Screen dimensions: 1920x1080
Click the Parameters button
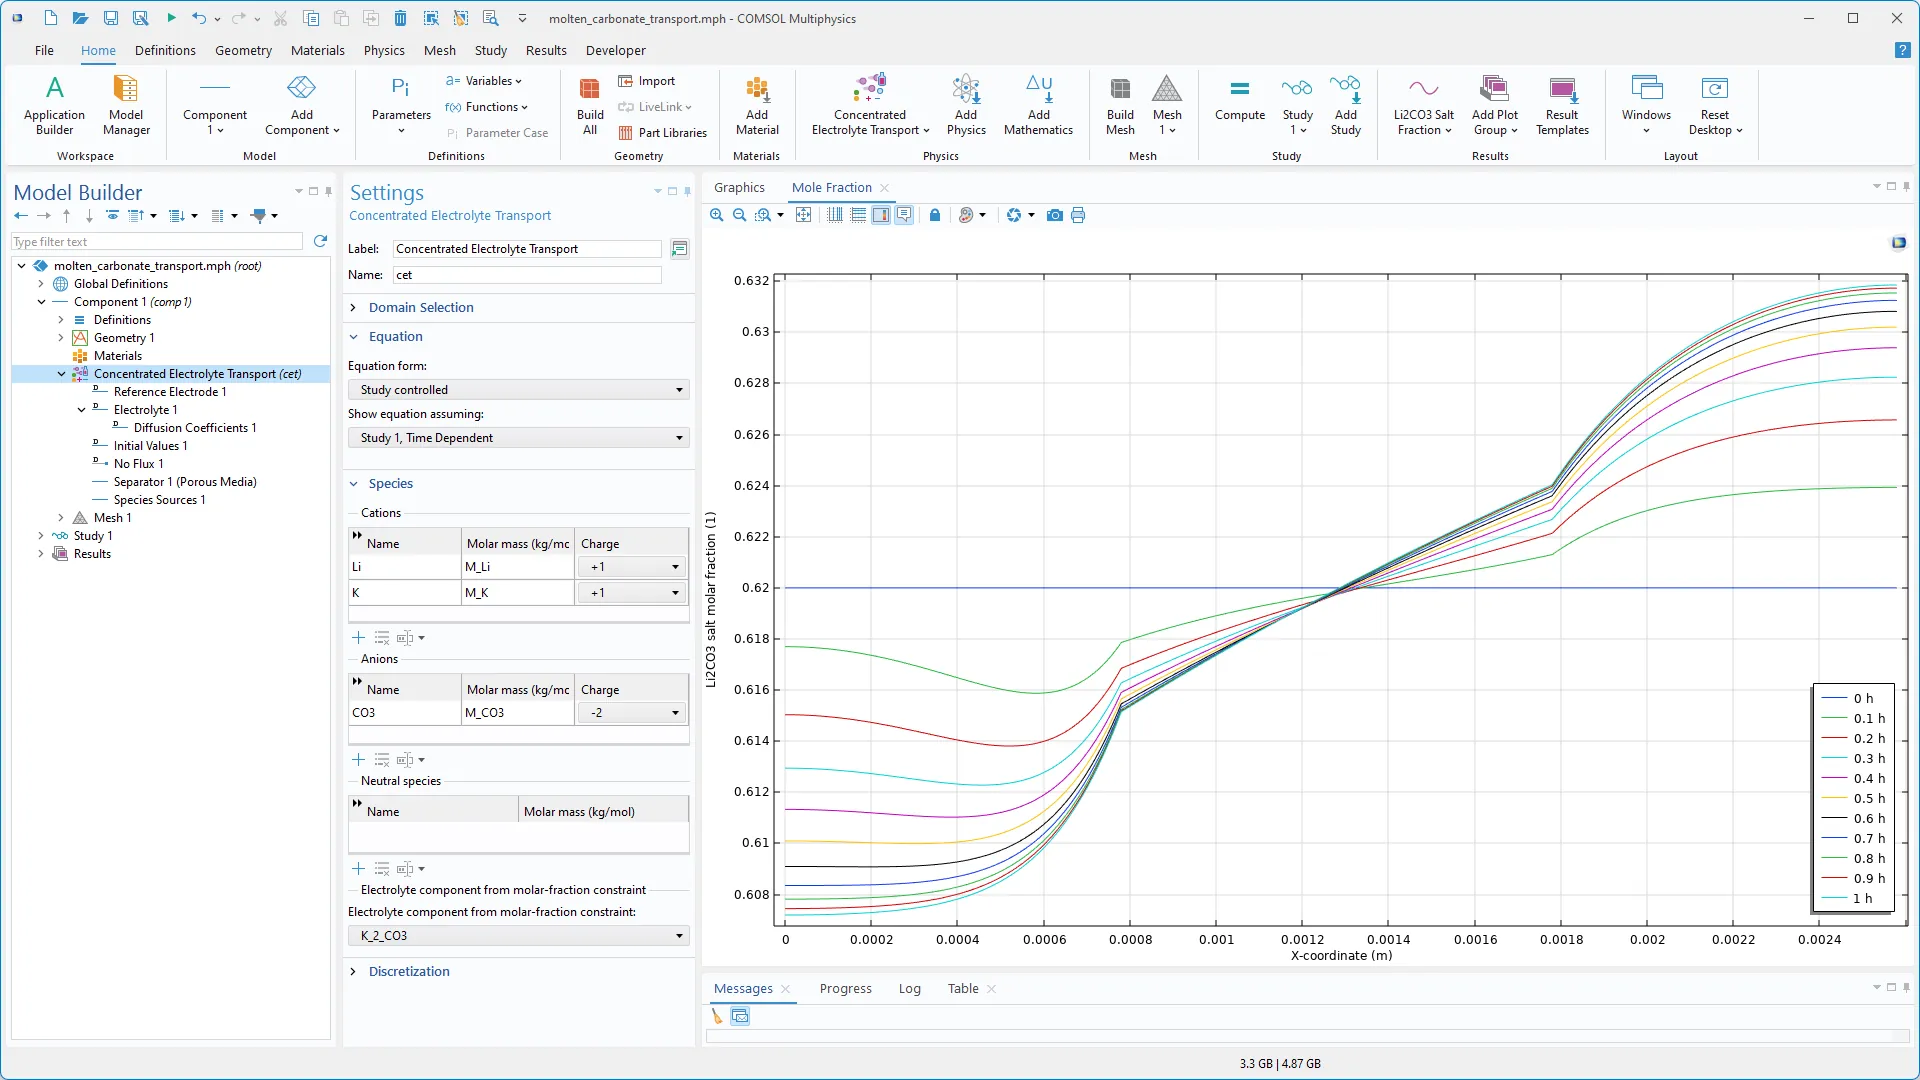[x=401, y=105]
